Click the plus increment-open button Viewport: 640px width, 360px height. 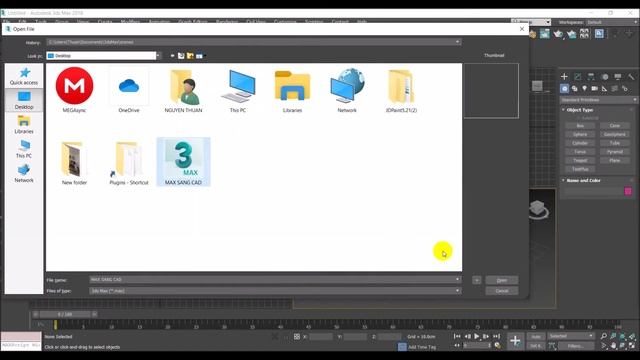[x=476, y=280]
